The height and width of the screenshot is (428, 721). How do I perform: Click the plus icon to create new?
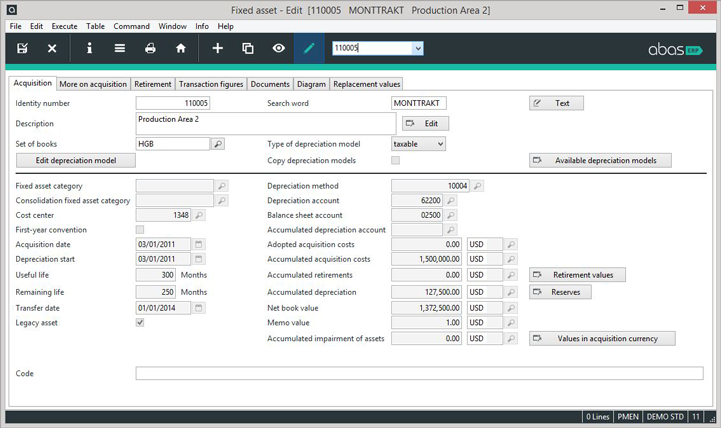click(x=217, y=48)
